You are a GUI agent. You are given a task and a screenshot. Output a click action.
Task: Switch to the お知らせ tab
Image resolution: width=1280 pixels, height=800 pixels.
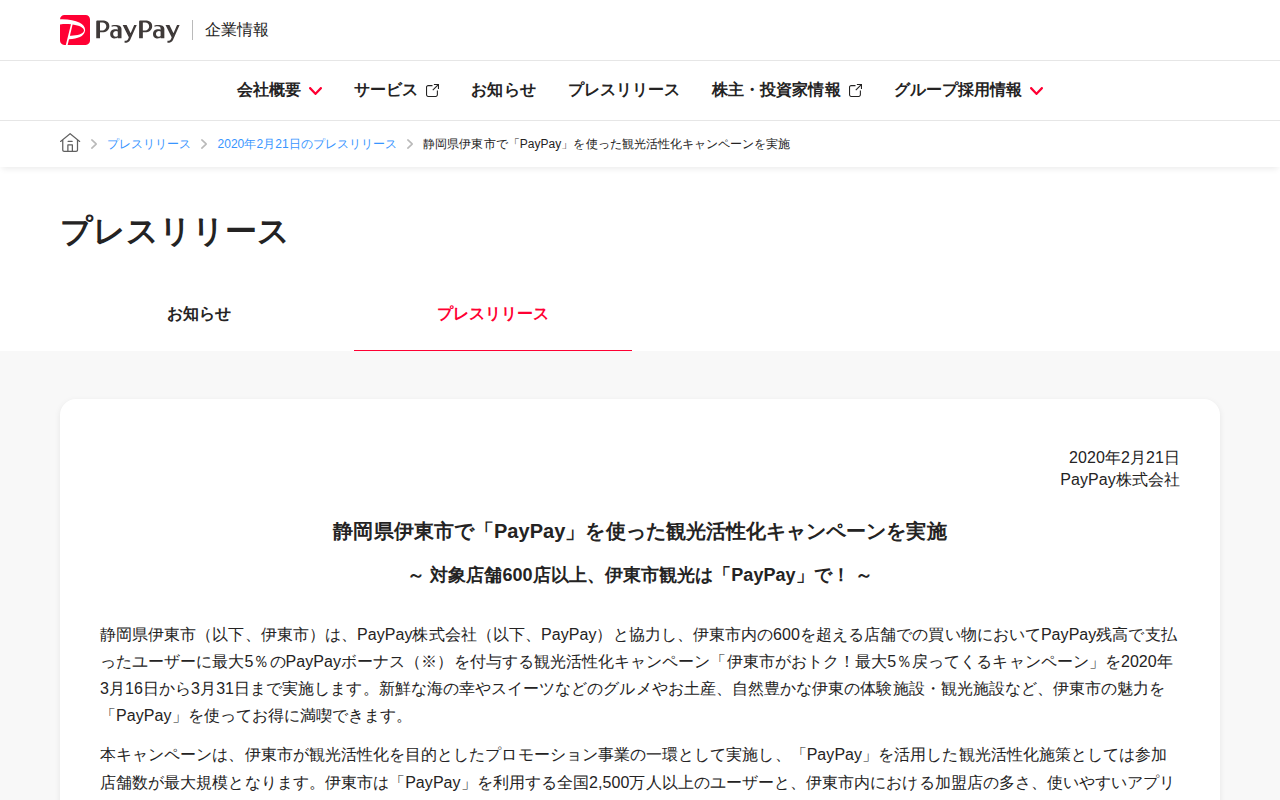tap(199, 314)
